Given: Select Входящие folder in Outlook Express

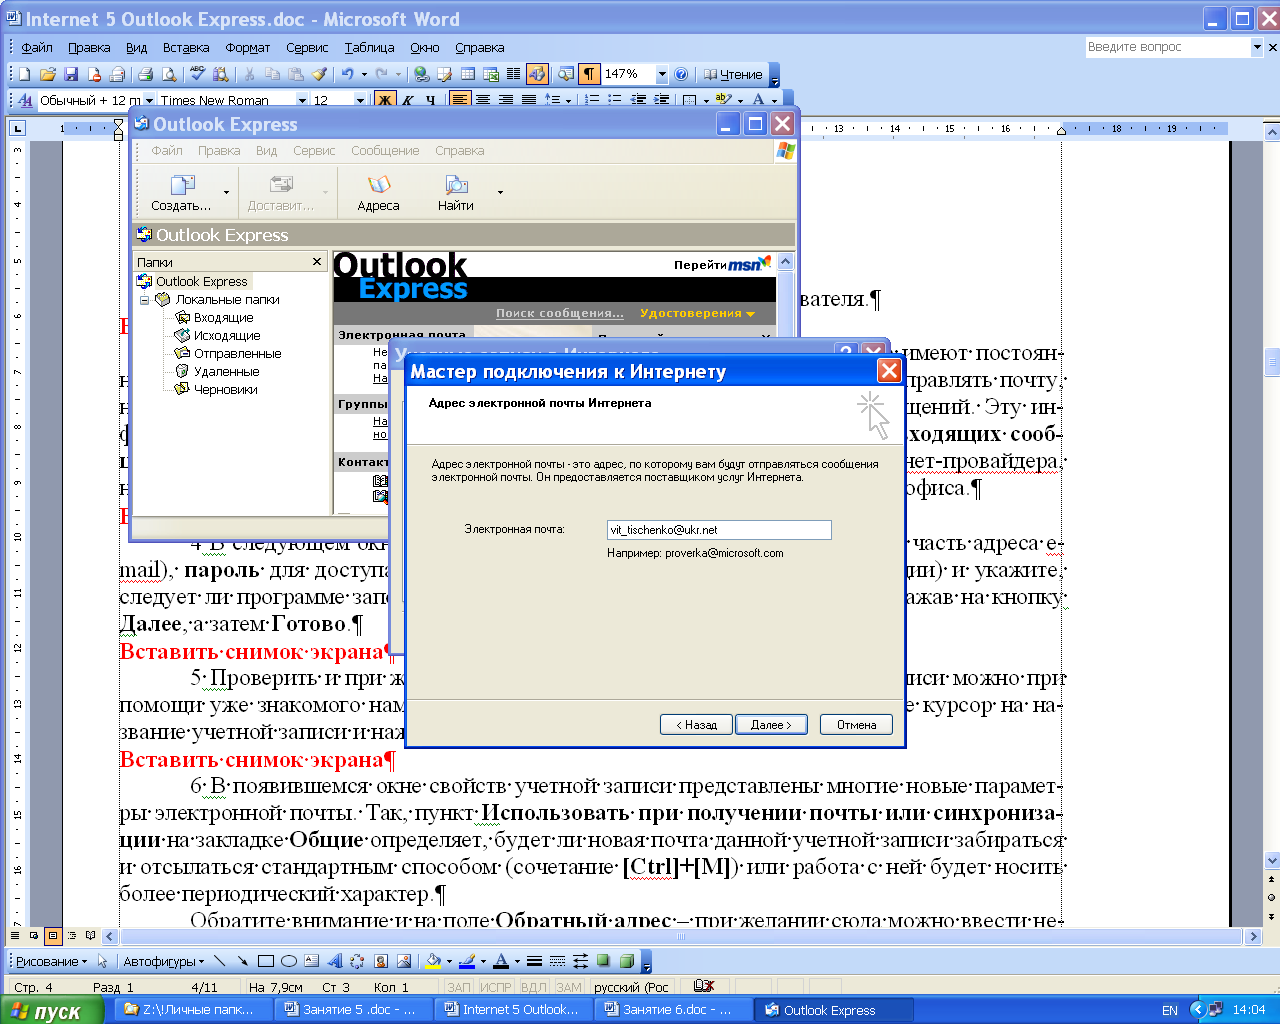Looking at the screenshot, I should click(x=223, y=317).
